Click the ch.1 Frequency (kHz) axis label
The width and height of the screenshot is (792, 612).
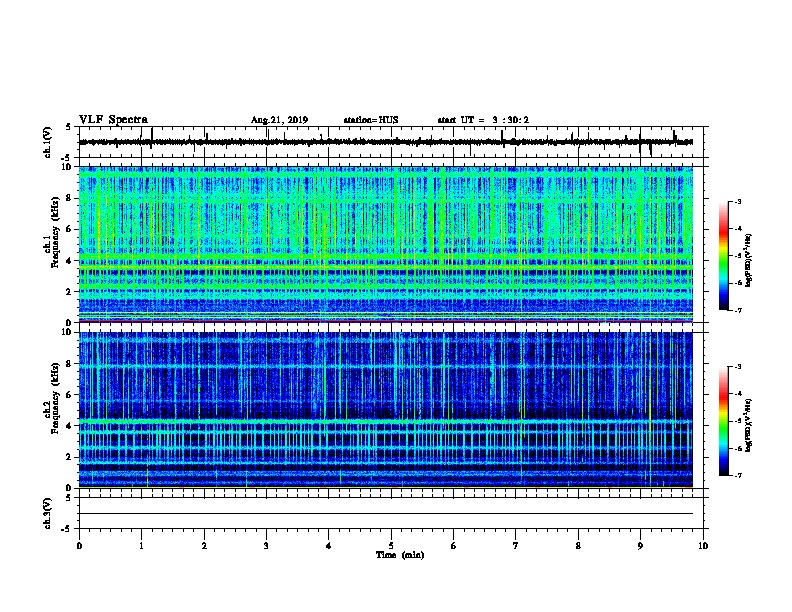tap(52, 233)
